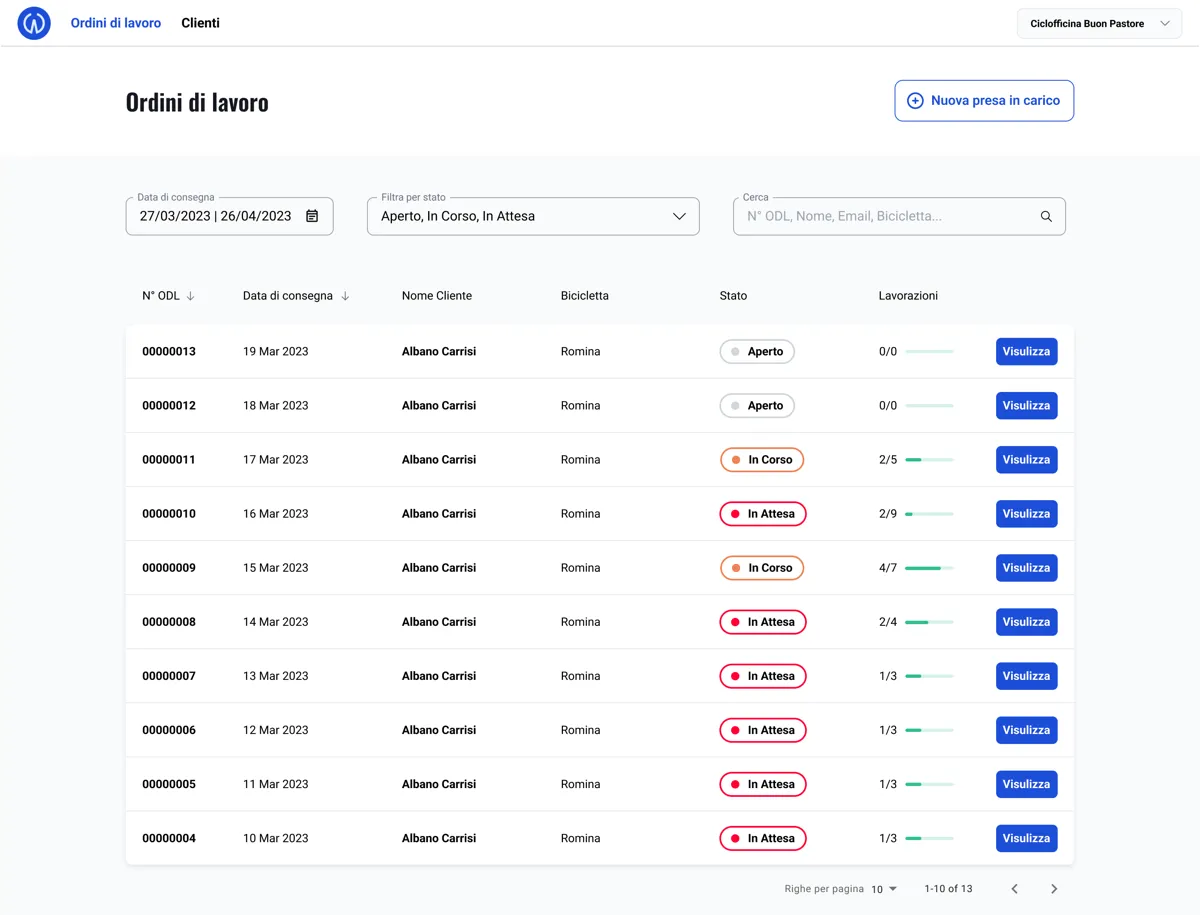
Task: Go to the next page arrow
Action: click(1054, 889)
